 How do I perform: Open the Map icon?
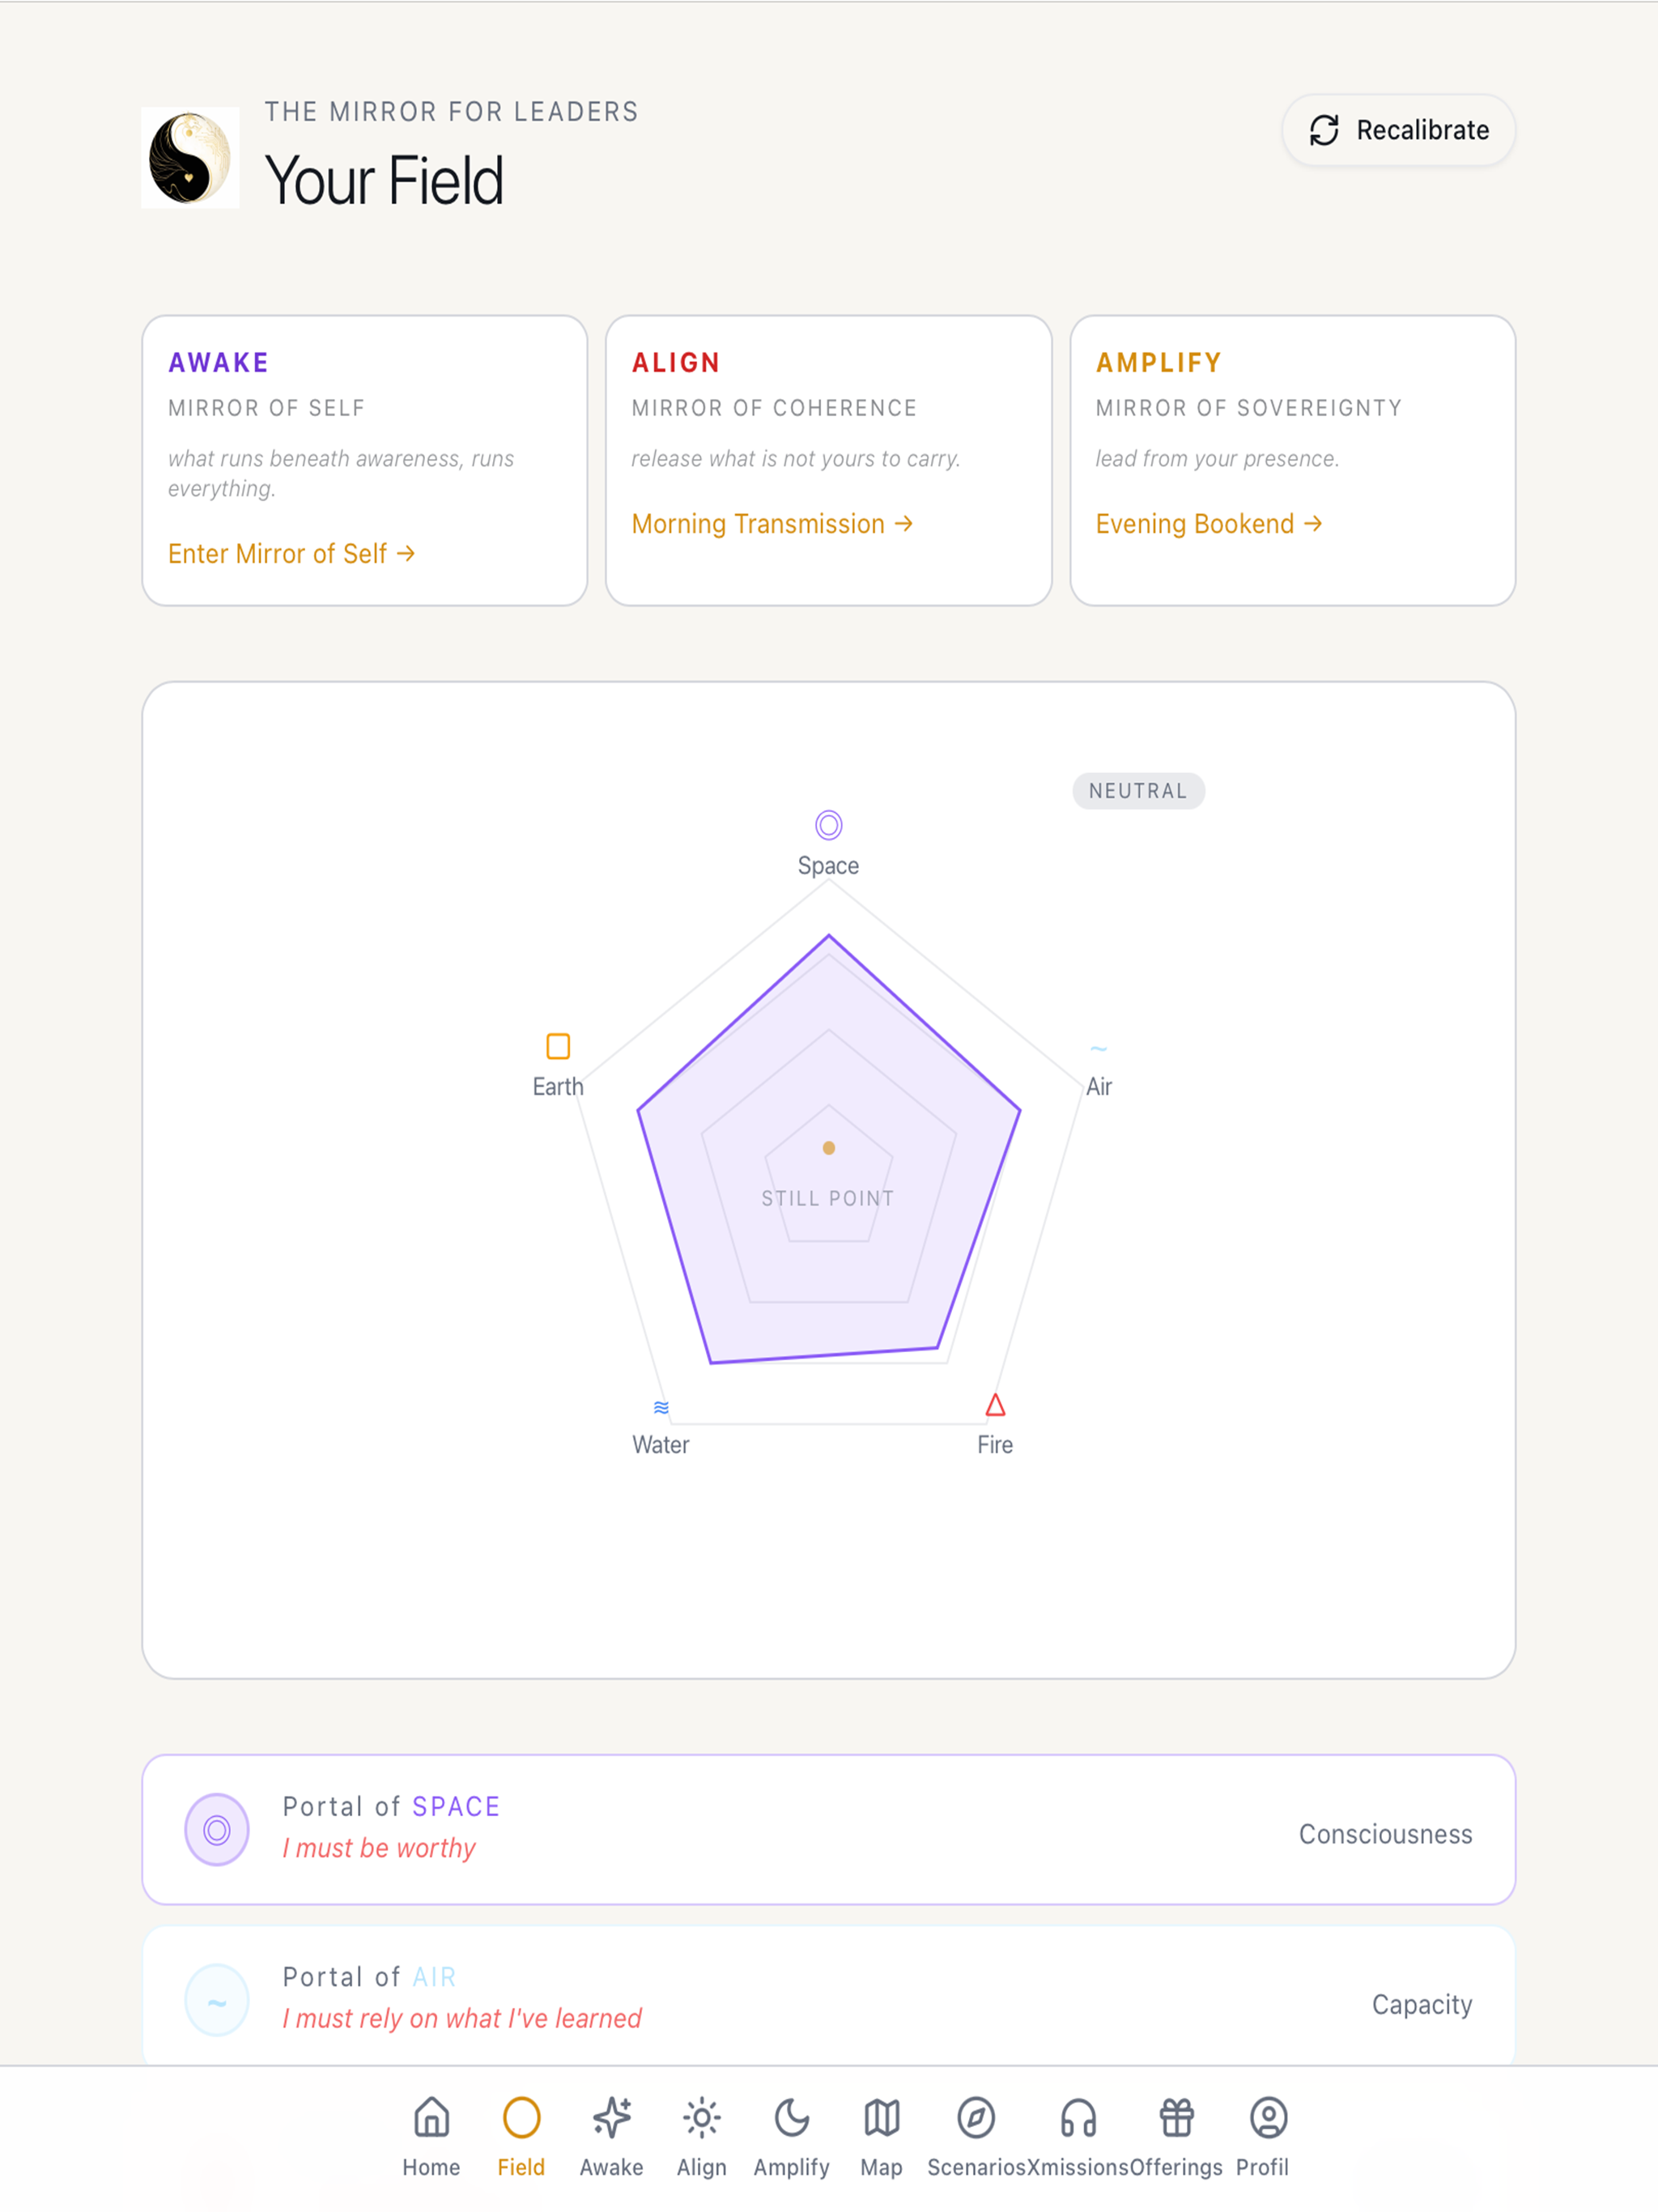point(881,2117)
